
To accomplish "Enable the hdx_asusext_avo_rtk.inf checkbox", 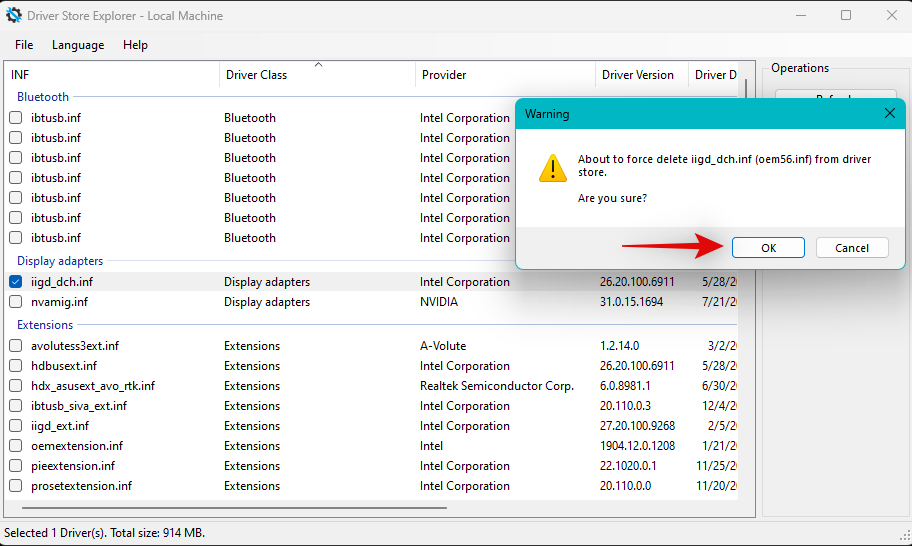I will (x=16, y=386).
